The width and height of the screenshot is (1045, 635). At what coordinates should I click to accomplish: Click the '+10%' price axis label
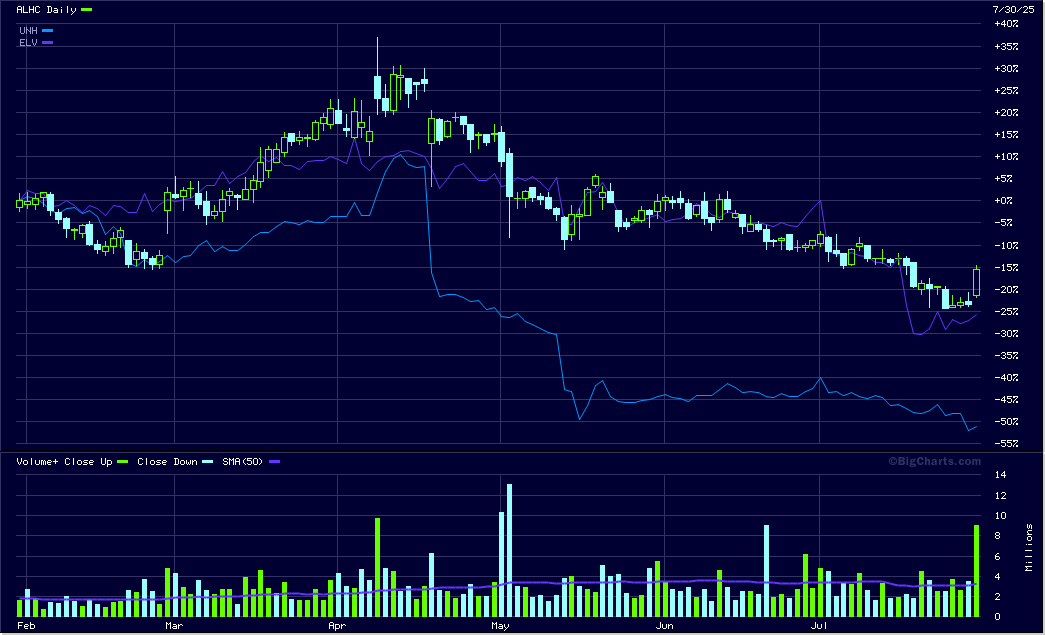(1006, 157)
